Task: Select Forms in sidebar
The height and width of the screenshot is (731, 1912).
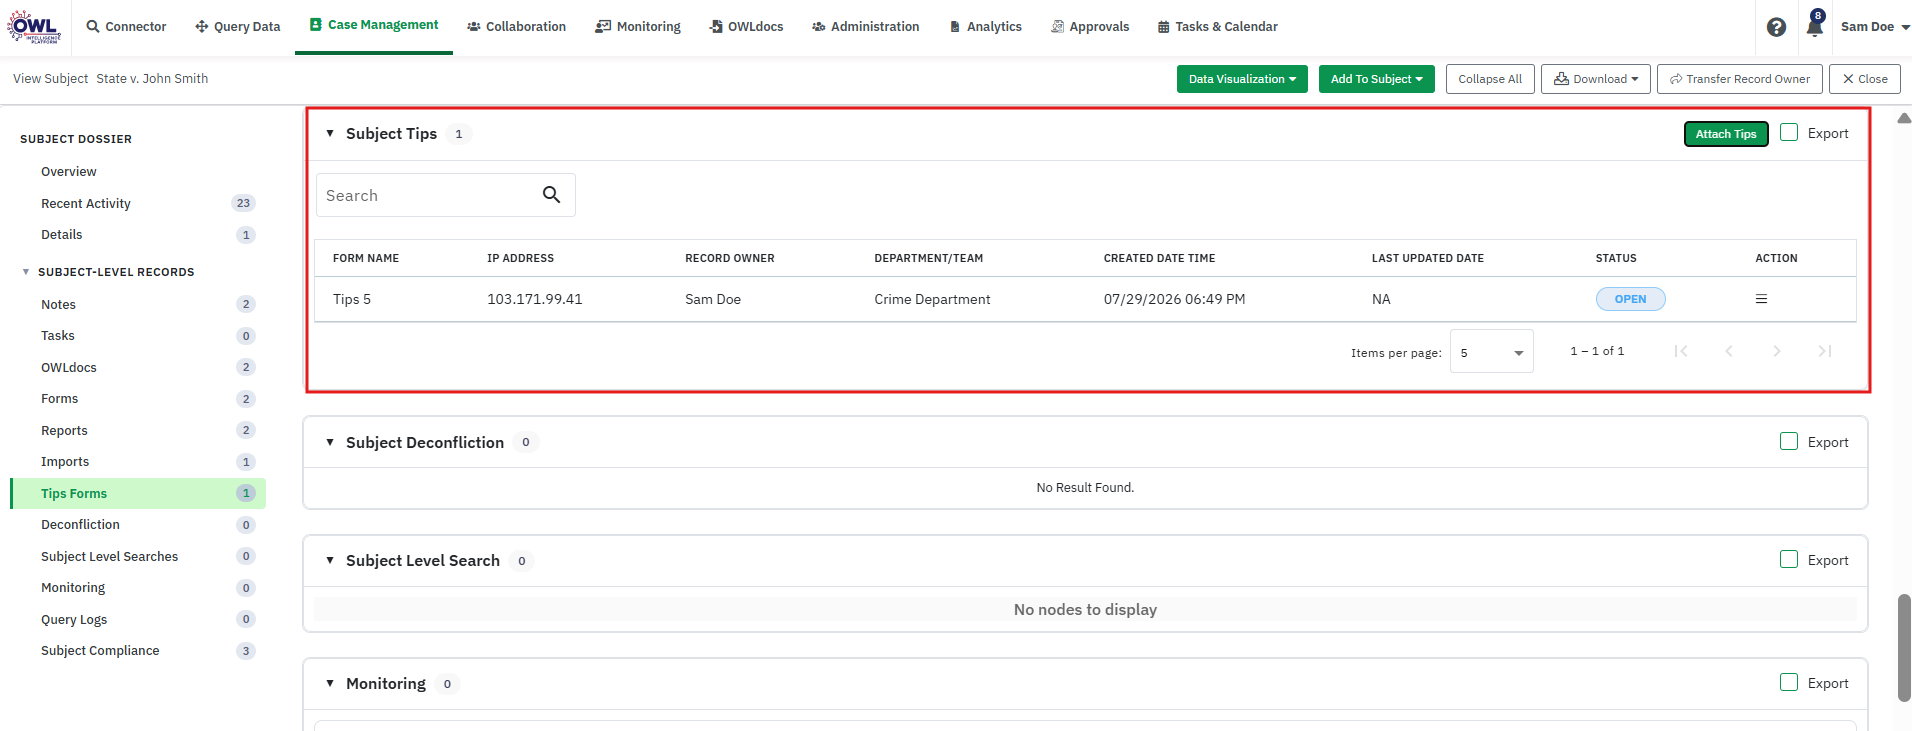Action: coord(60,399)
